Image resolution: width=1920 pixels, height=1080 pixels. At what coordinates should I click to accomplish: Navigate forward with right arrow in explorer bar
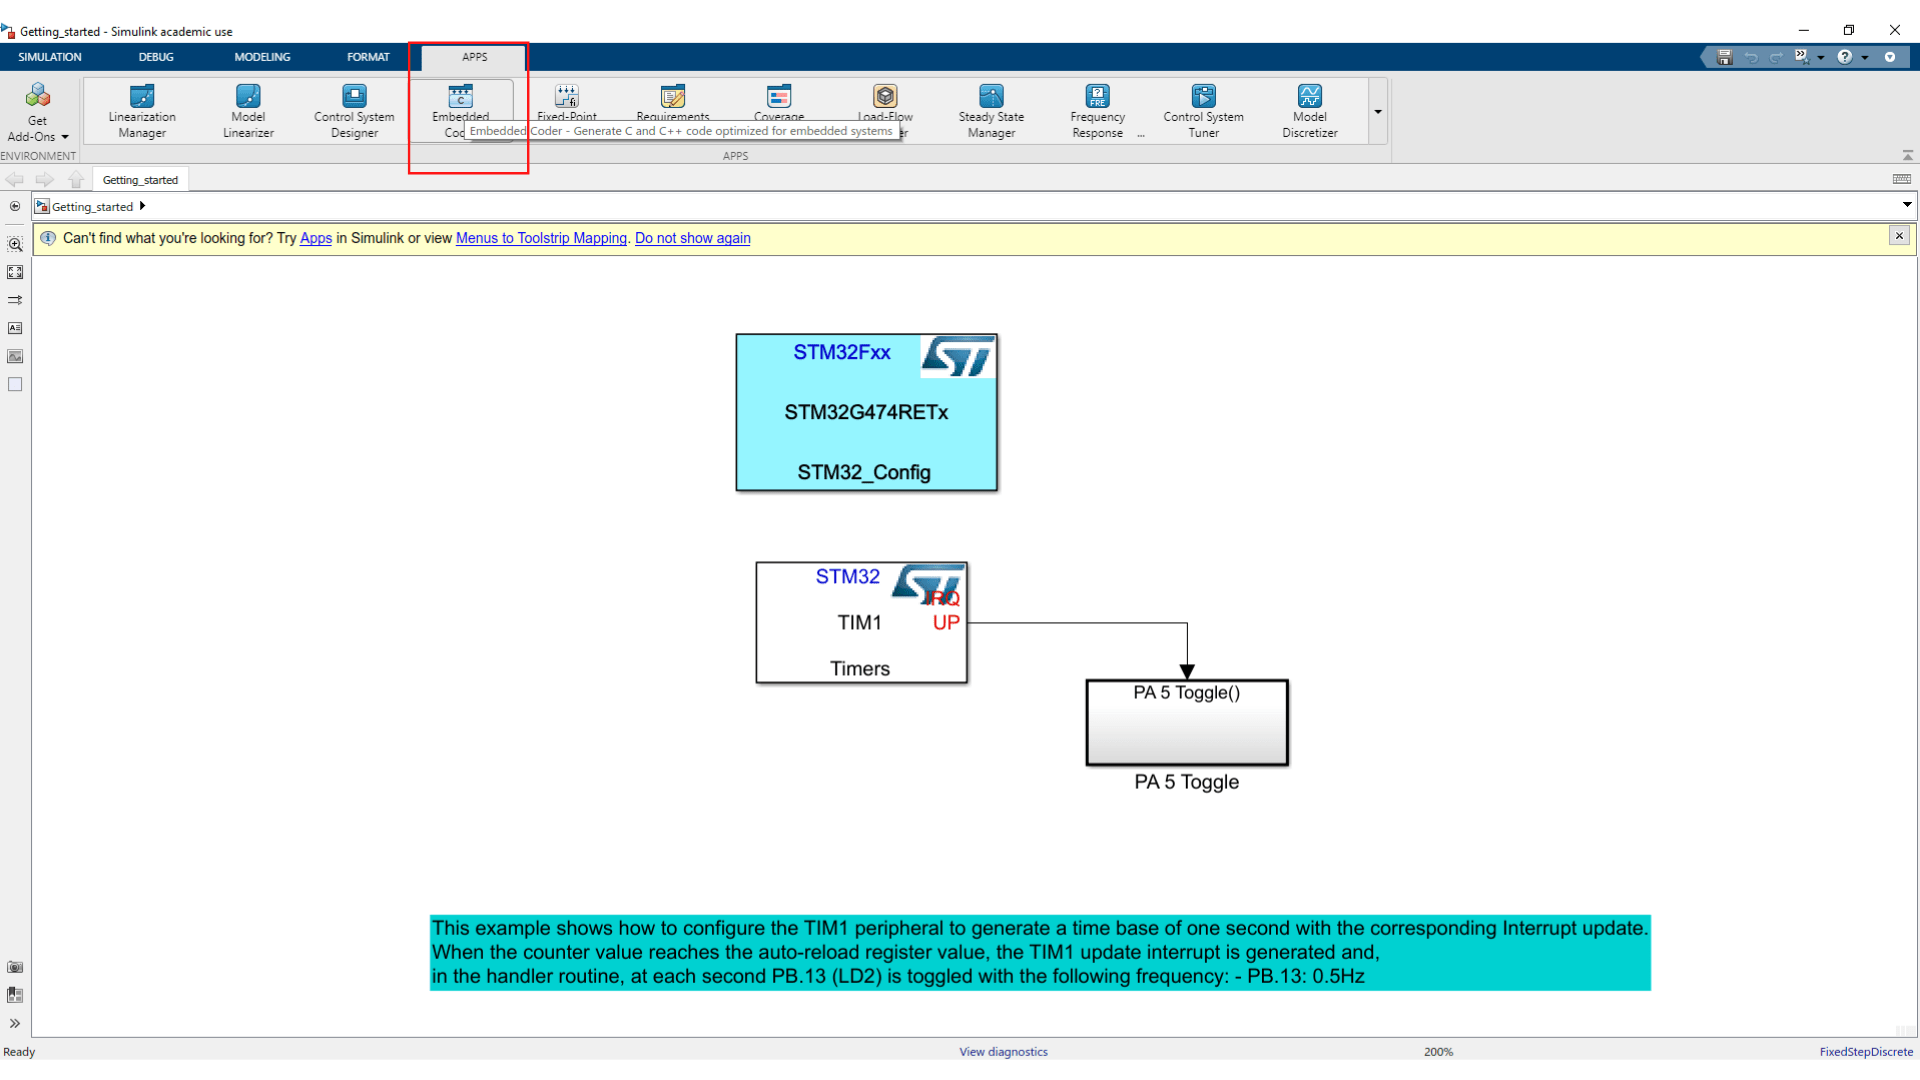(45, 179)
